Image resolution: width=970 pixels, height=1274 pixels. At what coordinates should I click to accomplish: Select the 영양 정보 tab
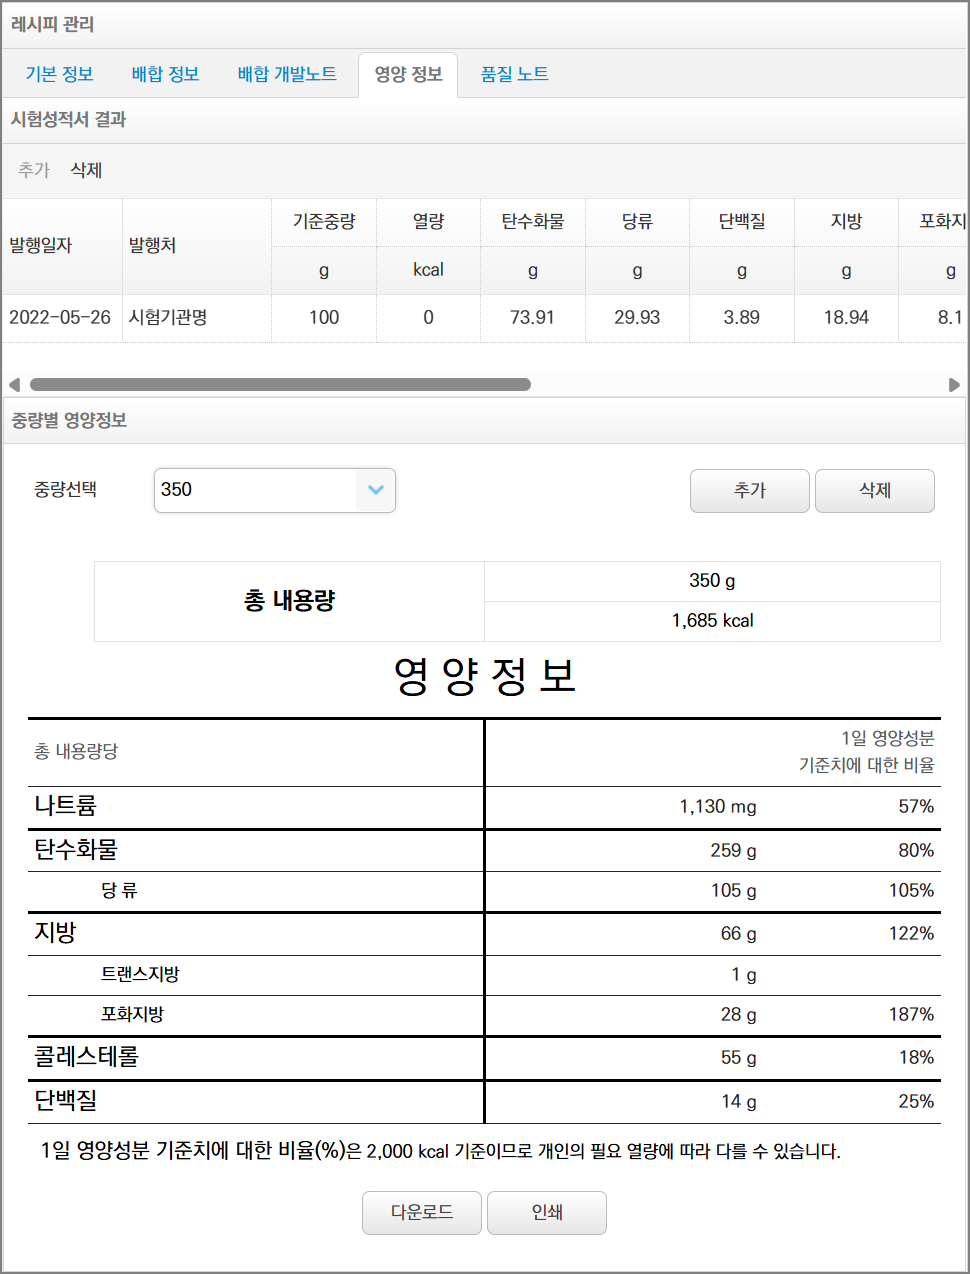408,74
